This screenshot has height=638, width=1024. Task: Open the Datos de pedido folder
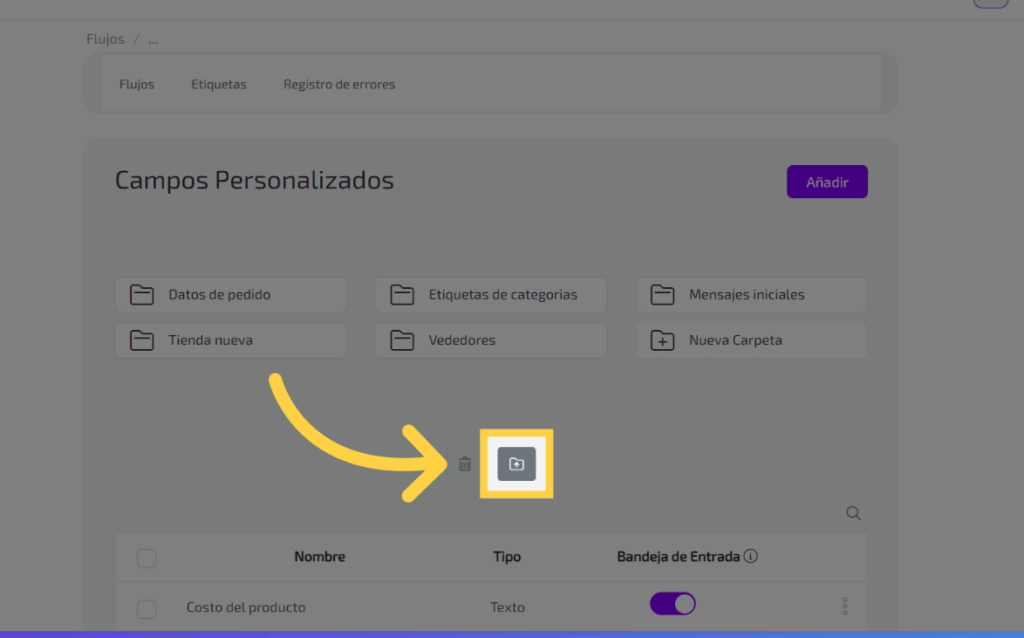(x=231, y=295)
